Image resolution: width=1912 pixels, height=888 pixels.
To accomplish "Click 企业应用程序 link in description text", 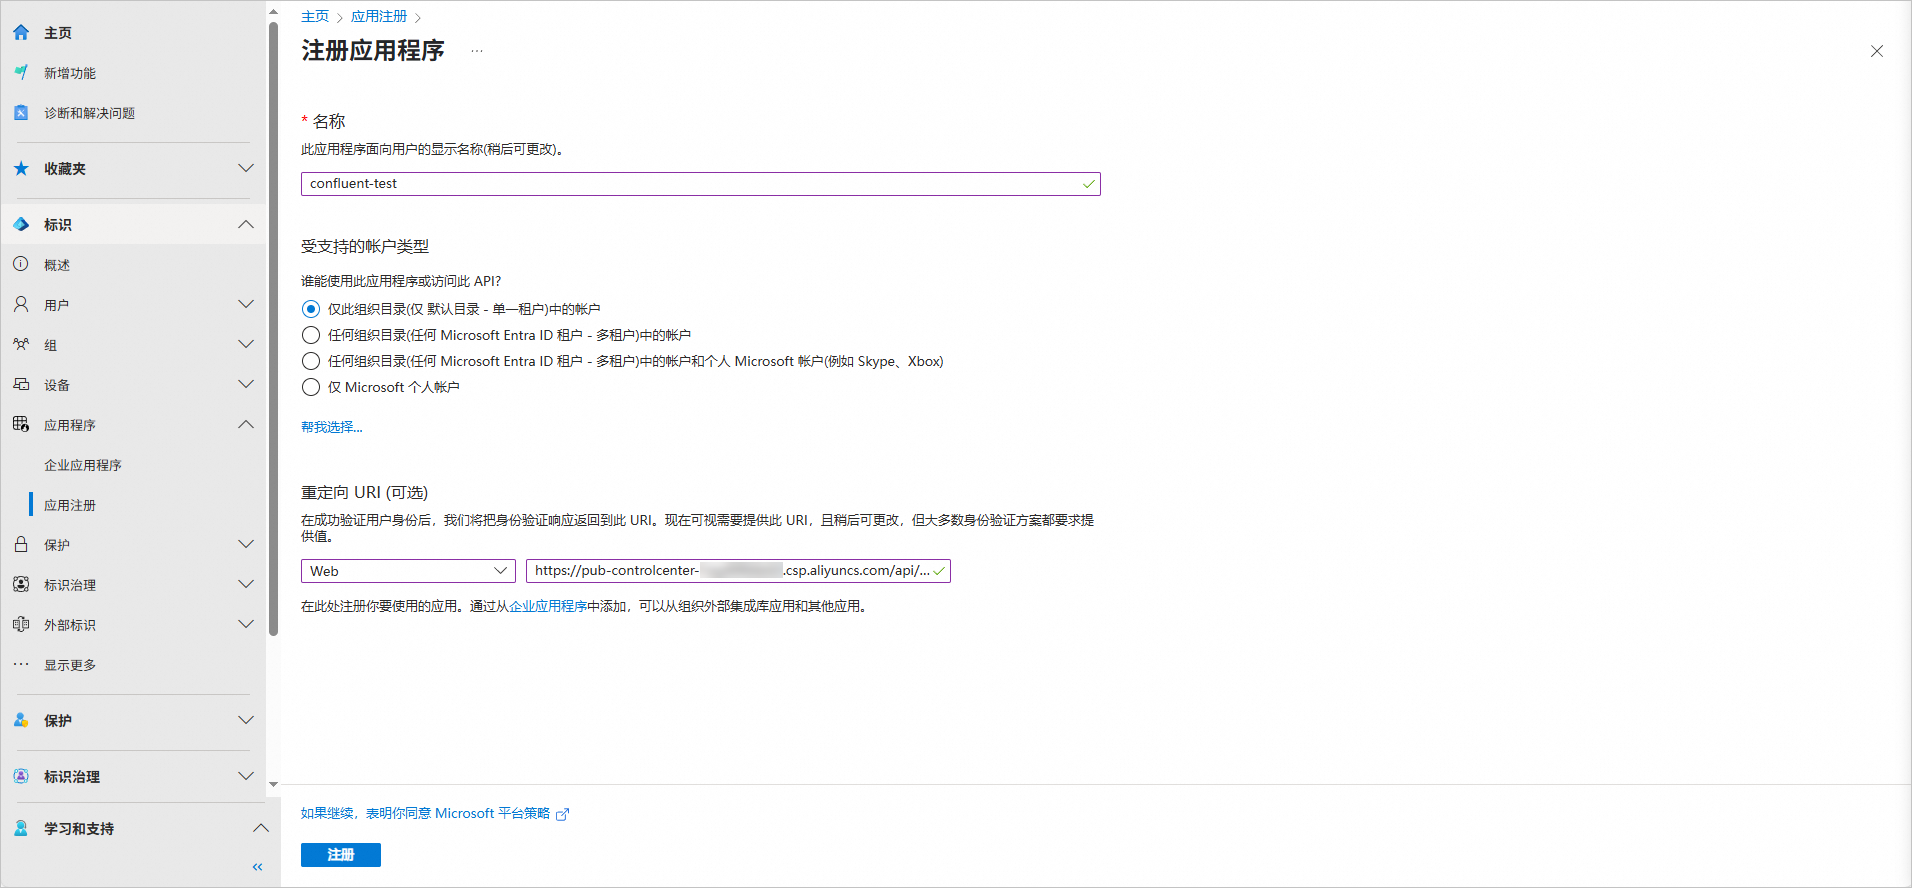I will coord(548,606).
